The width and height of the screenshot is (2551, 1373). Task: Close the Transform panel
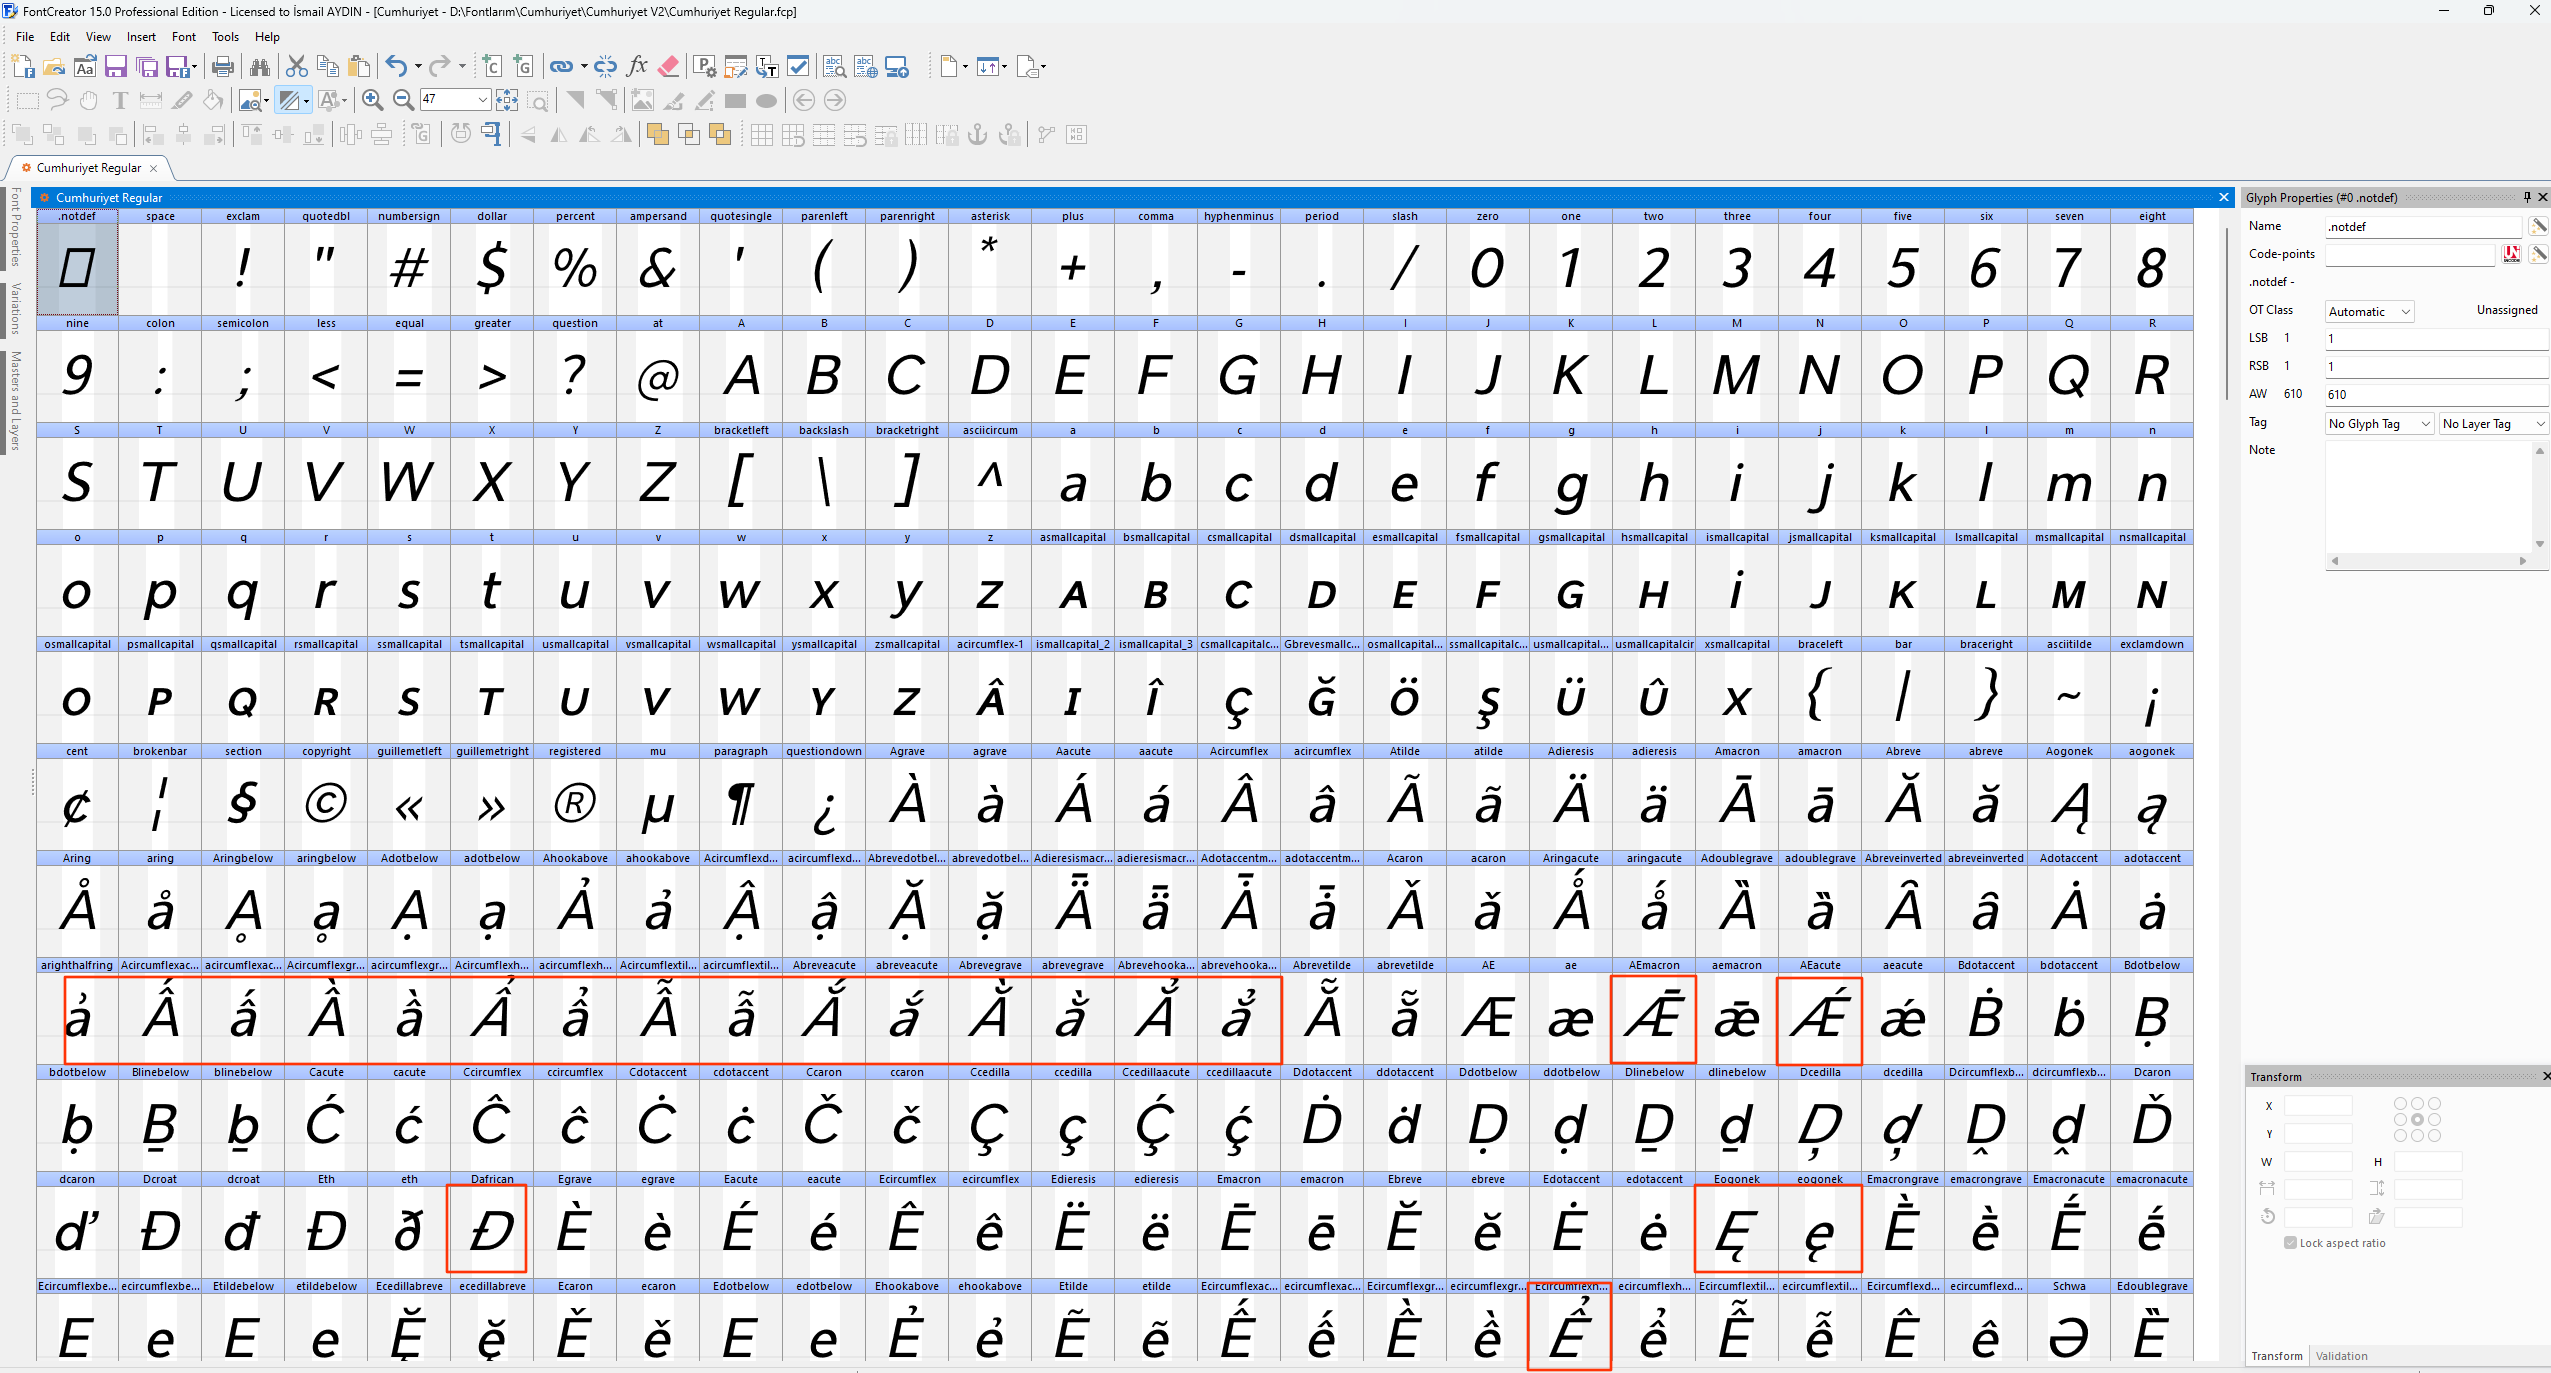coord(2546,1076)
